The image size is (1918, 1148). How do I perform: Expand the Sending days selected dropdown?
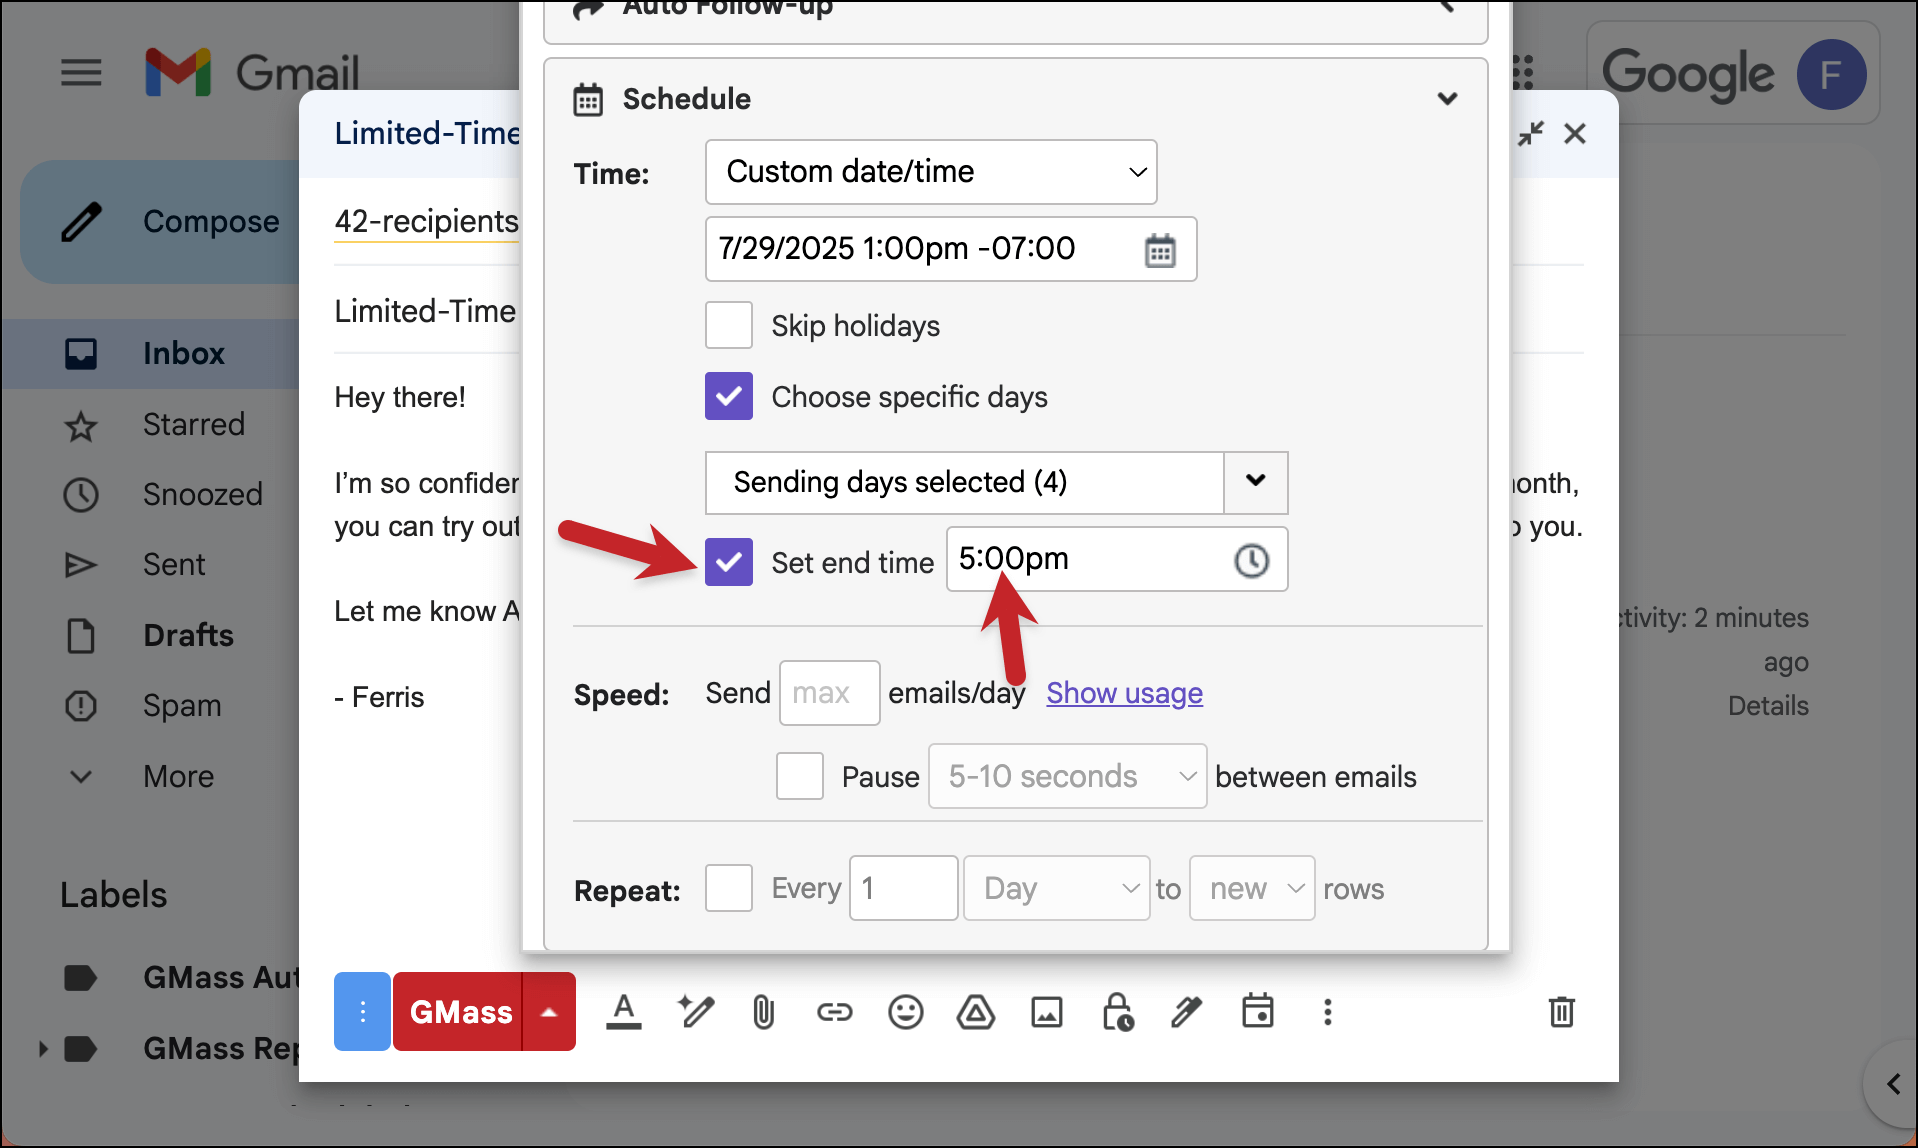click(1255, 482)
